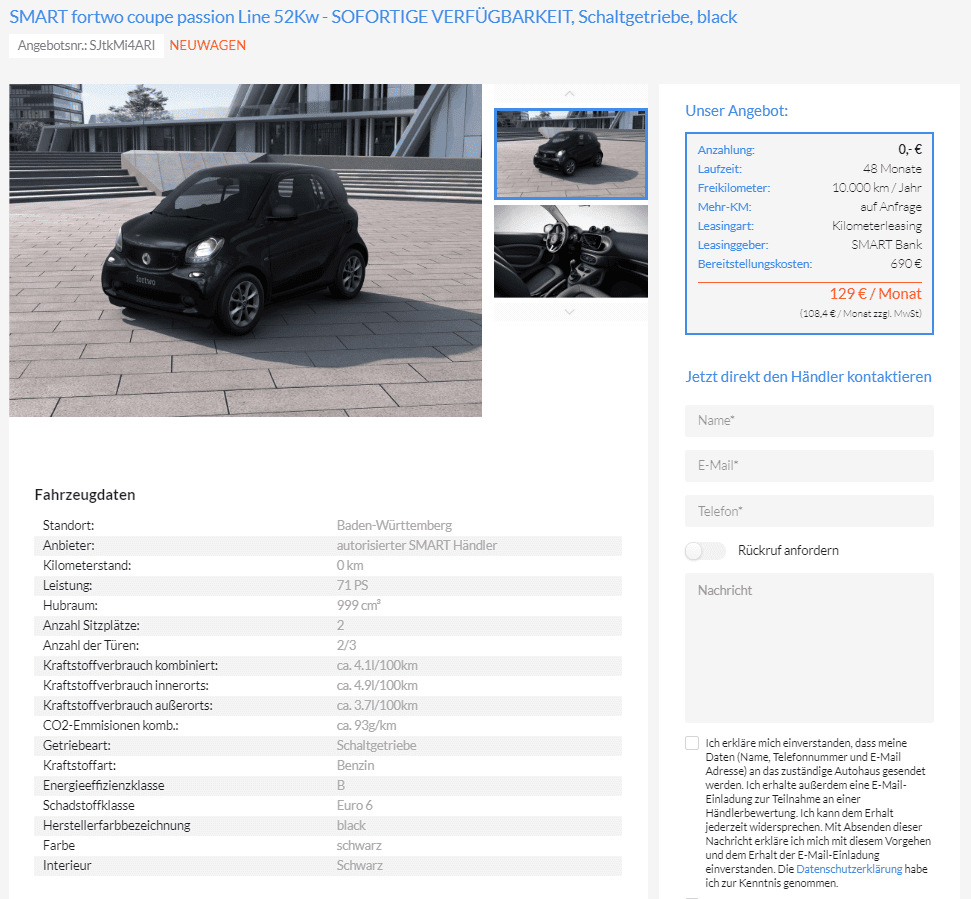The width and height of the screenshot is (971, 899).
Task: Click the Kraftstoffart value Benzin
Action: [x=355, y=765]
